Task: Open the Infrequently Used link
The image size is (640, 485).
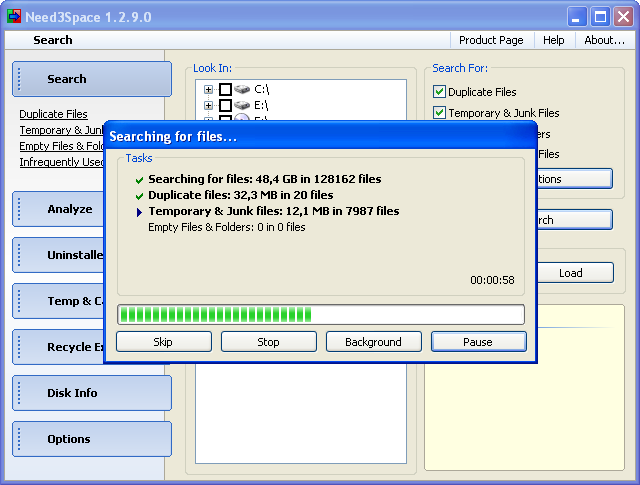Action: point(61,162)
